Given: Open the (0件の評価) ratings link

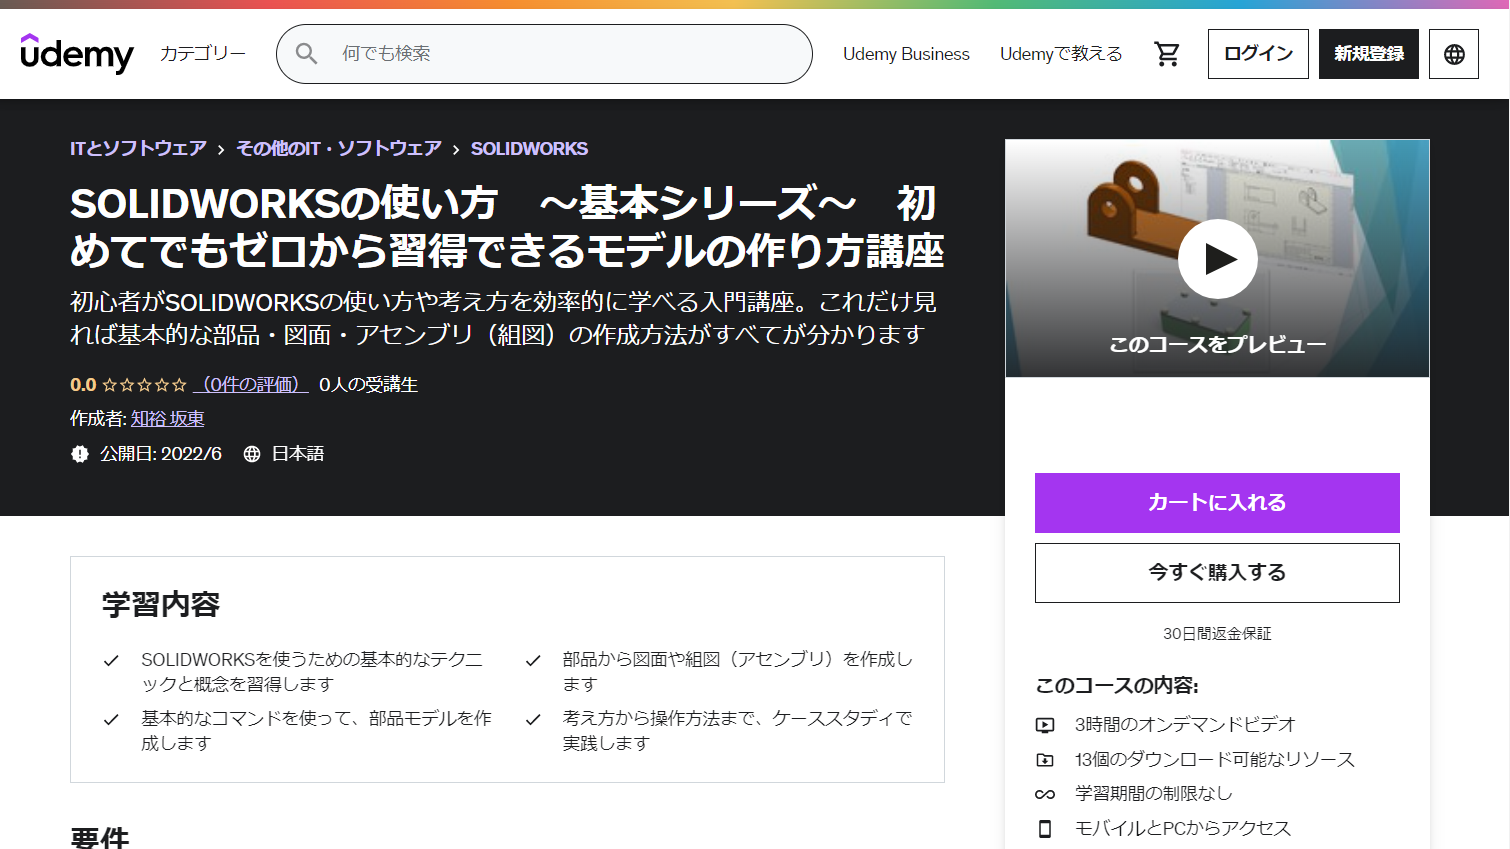Looking at the screenshot, I should pos(250,384).
